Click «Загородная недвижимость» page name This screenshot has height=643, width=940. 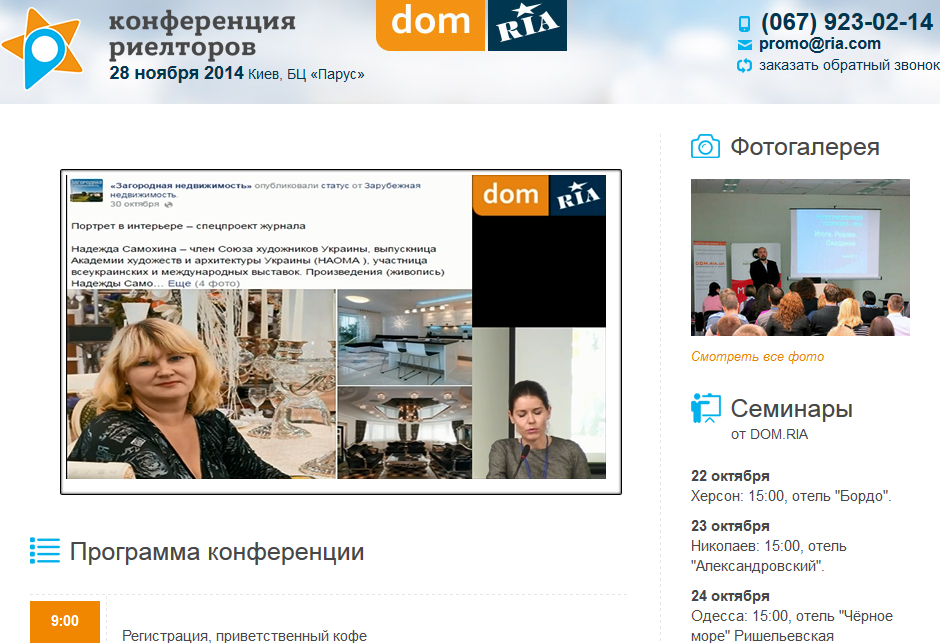[x=181, y=186]
